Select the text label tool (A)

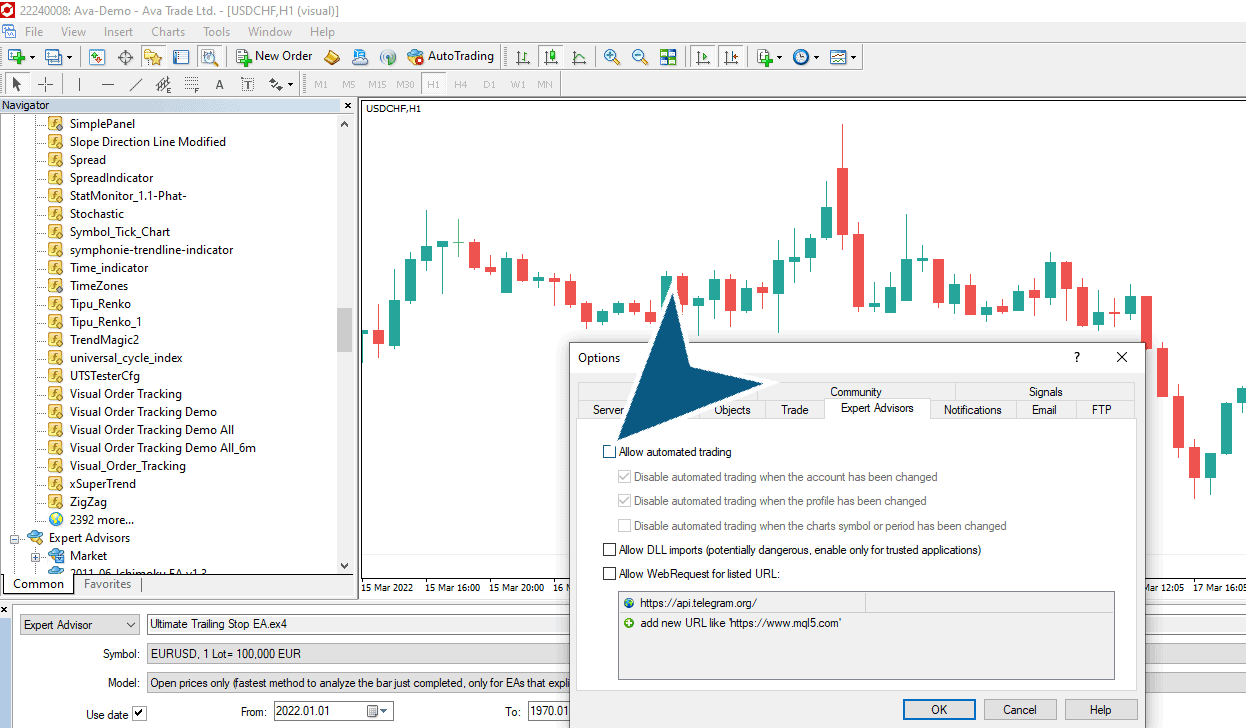click(219, 85)
